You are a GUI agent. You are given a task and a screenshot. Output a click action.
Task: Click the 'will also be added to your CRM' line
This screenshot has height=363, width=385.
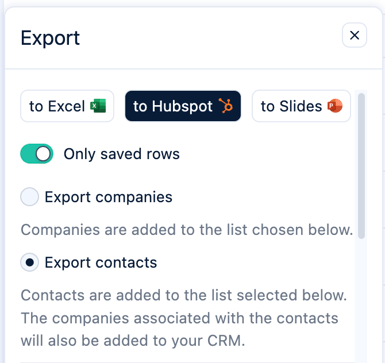[133, 341]
